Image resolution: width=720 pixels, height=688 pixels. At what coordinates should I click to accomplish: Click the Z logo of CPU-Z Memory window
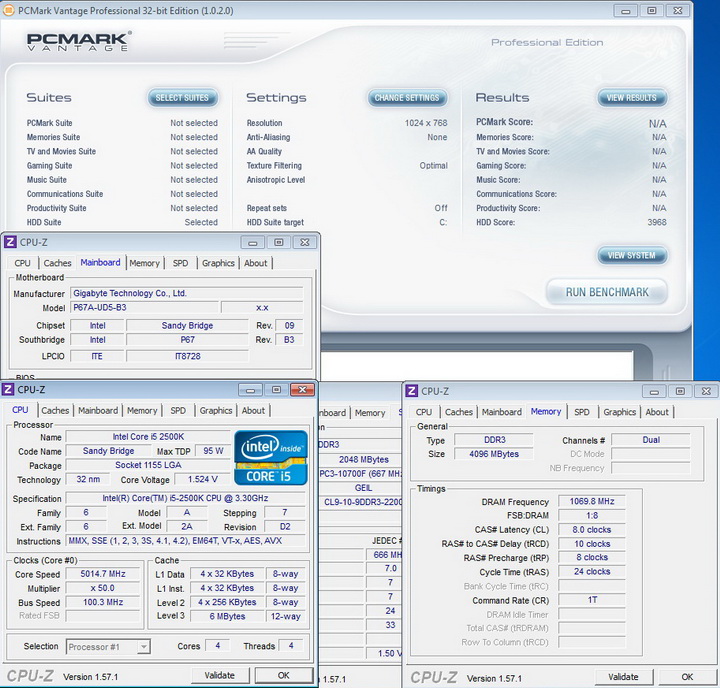tap(412, 391)
